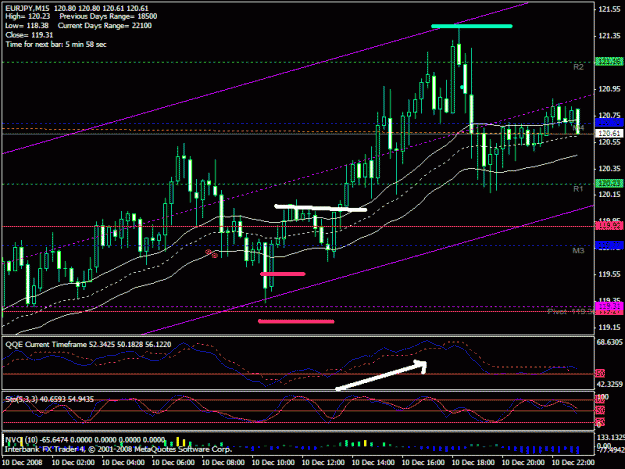Screen dimensions: 625x469
Task: Select the Sto(5,3,3) indicator label
Action: click(49, 399)
